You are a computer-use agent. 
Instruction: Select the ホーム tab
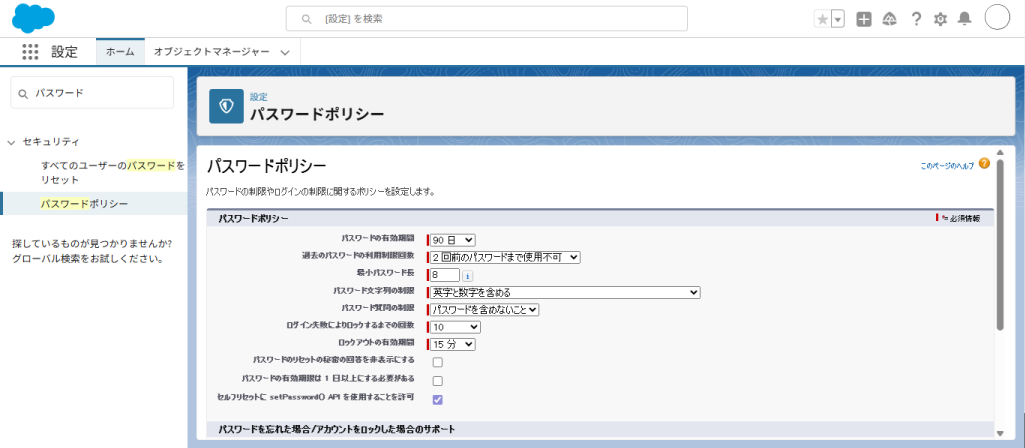point(120,52)
